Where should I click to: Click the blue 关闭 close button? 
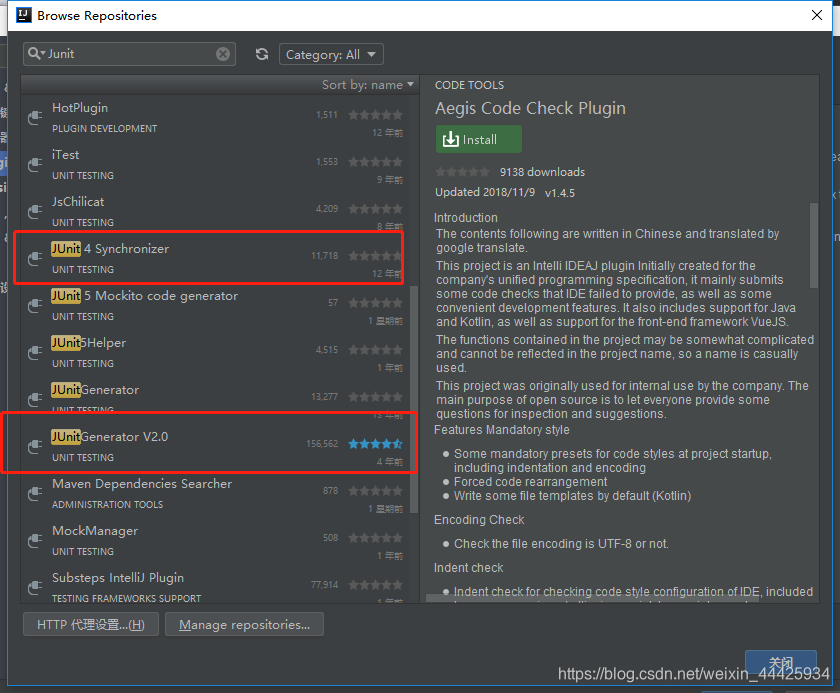pos(781,663)
